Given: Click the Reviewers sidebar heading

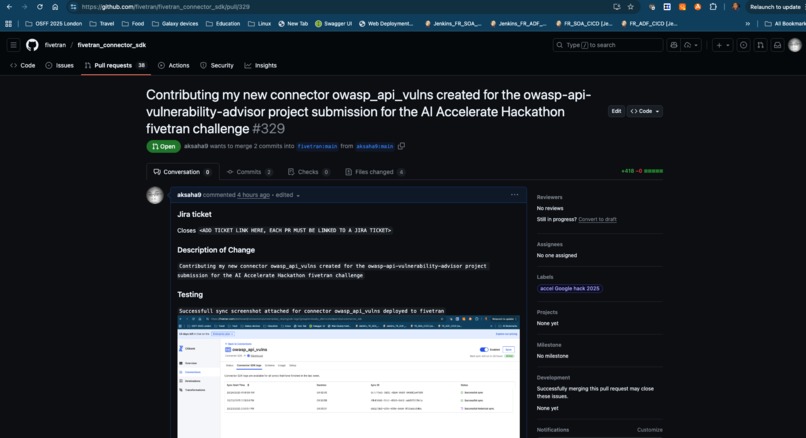Looking at the screenshot, I should click(549, 197).
